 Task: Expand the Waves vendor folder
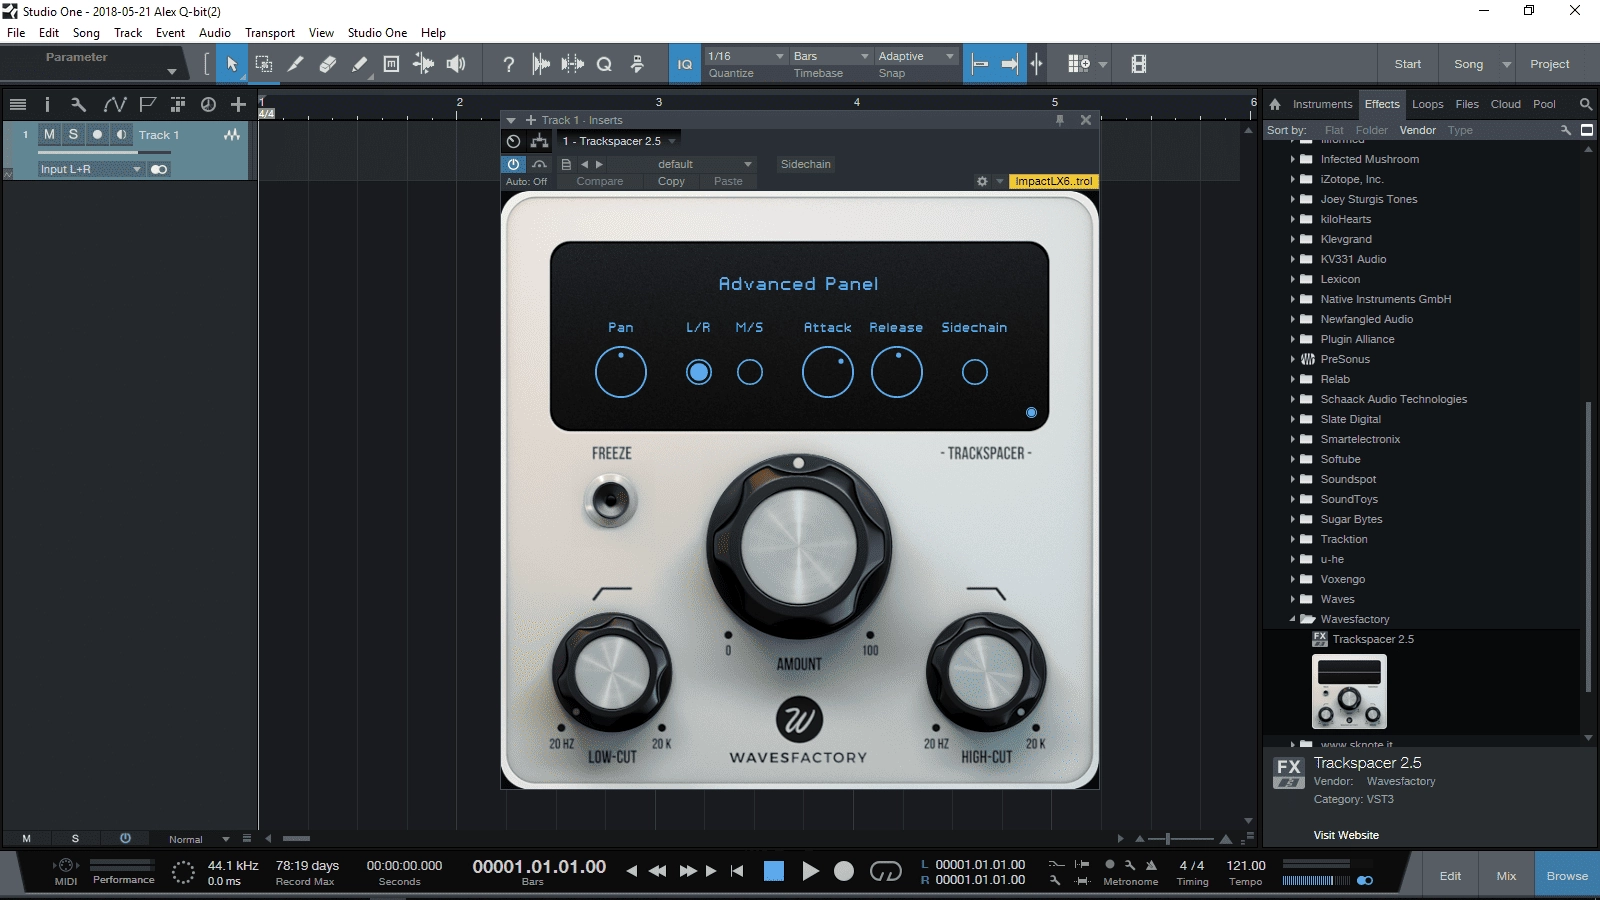tap(1292, 599)
